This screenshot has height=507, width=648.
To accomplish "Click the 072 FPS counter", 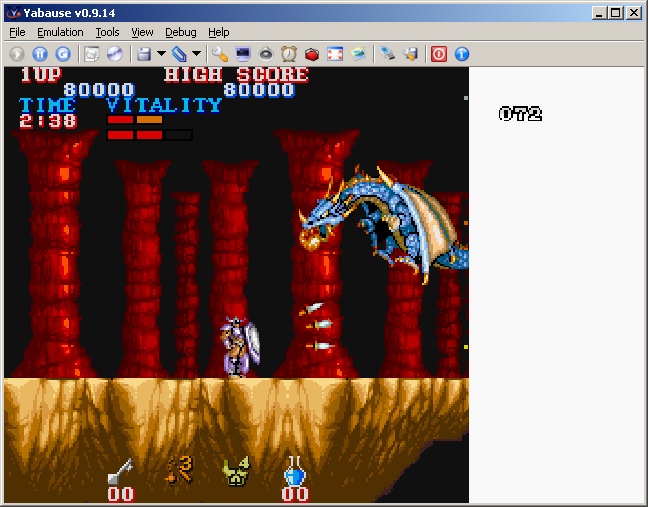I will tap(520, 114).
